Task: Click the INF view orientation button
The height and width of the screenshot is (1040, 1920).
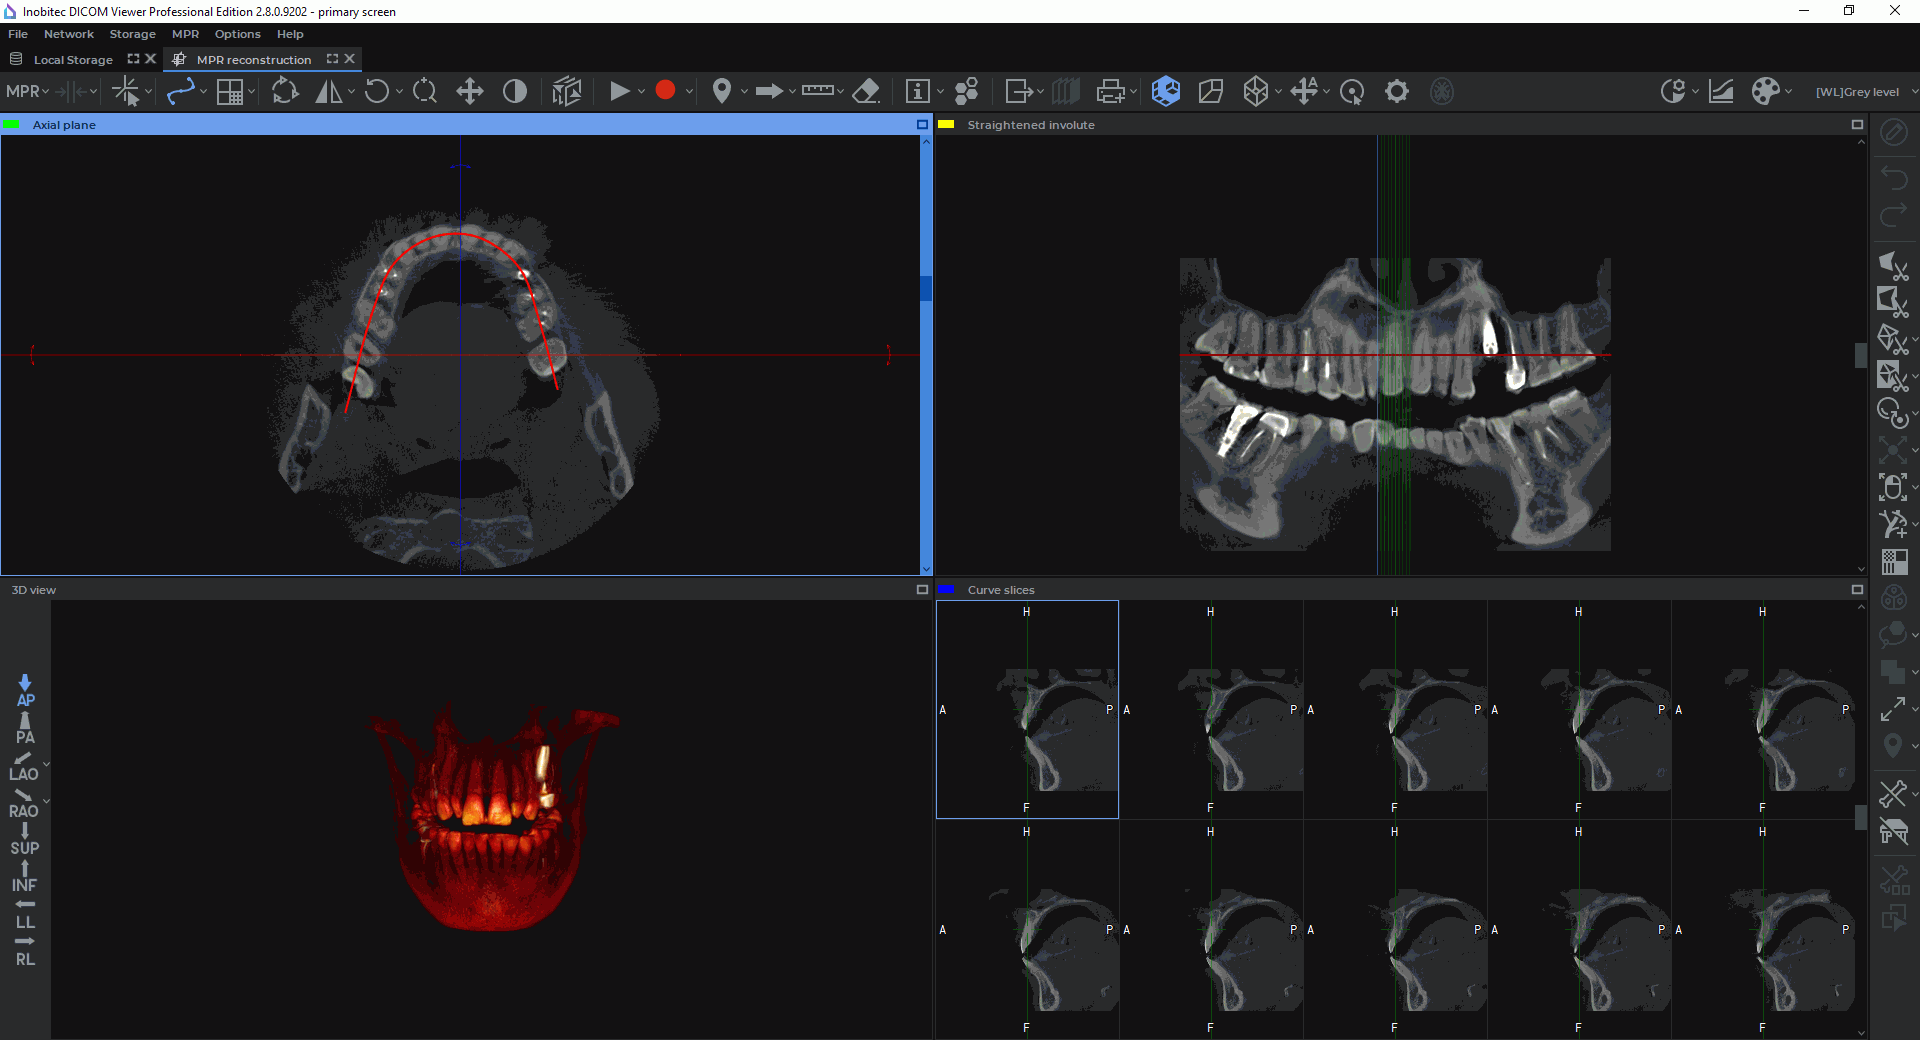Action: [25, 877]
